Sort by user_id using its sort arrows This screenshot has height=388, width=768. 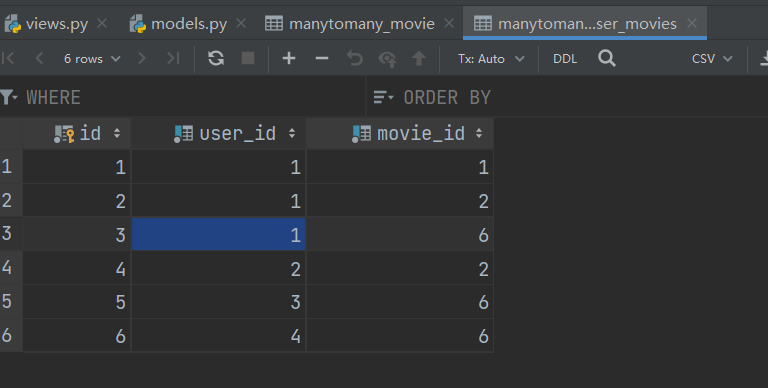292,133
